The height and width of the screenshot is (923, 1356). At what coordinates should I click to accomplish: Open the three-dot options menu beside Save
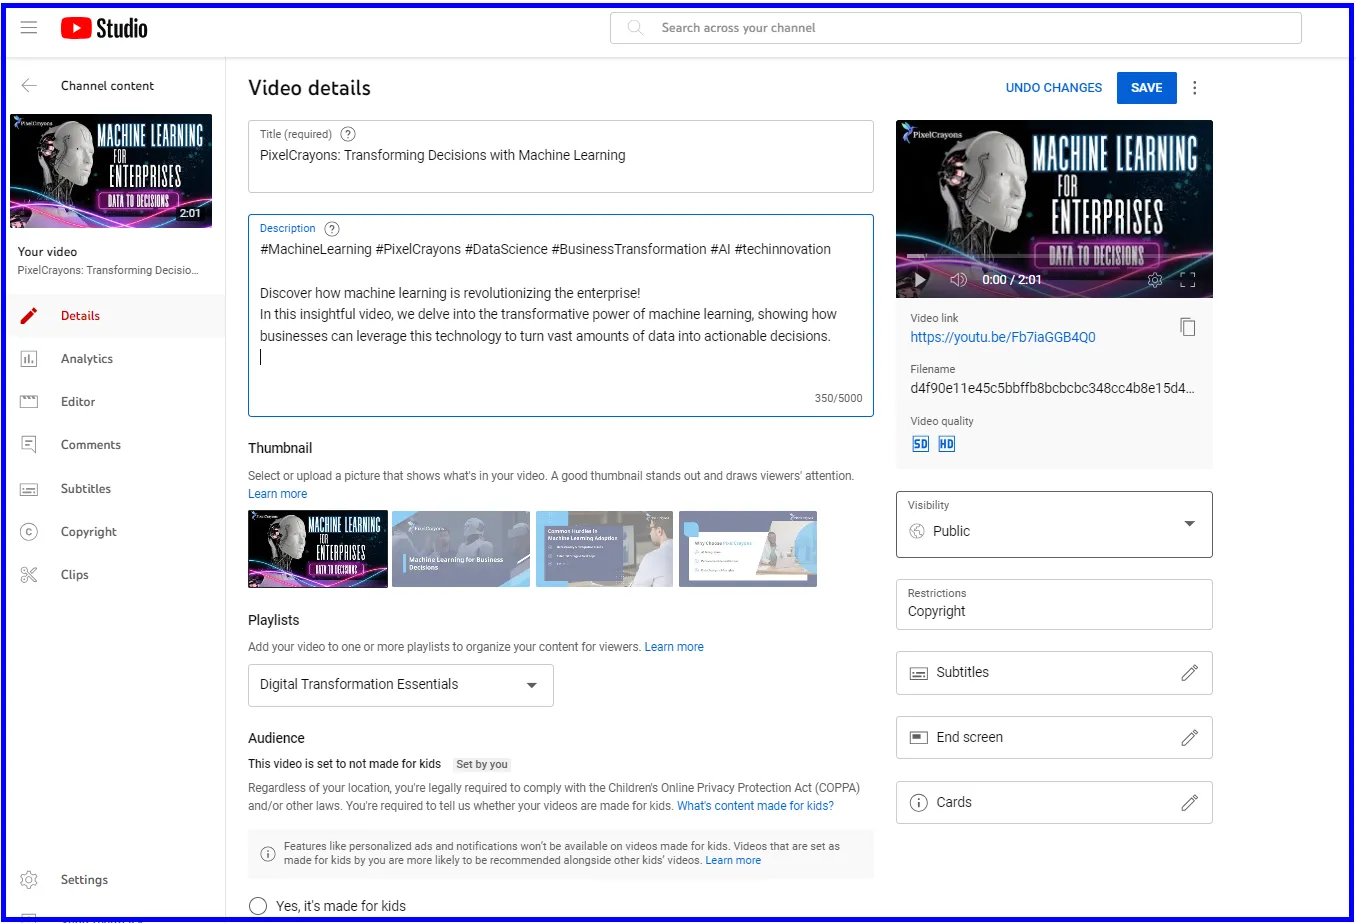click(1195, 88)
